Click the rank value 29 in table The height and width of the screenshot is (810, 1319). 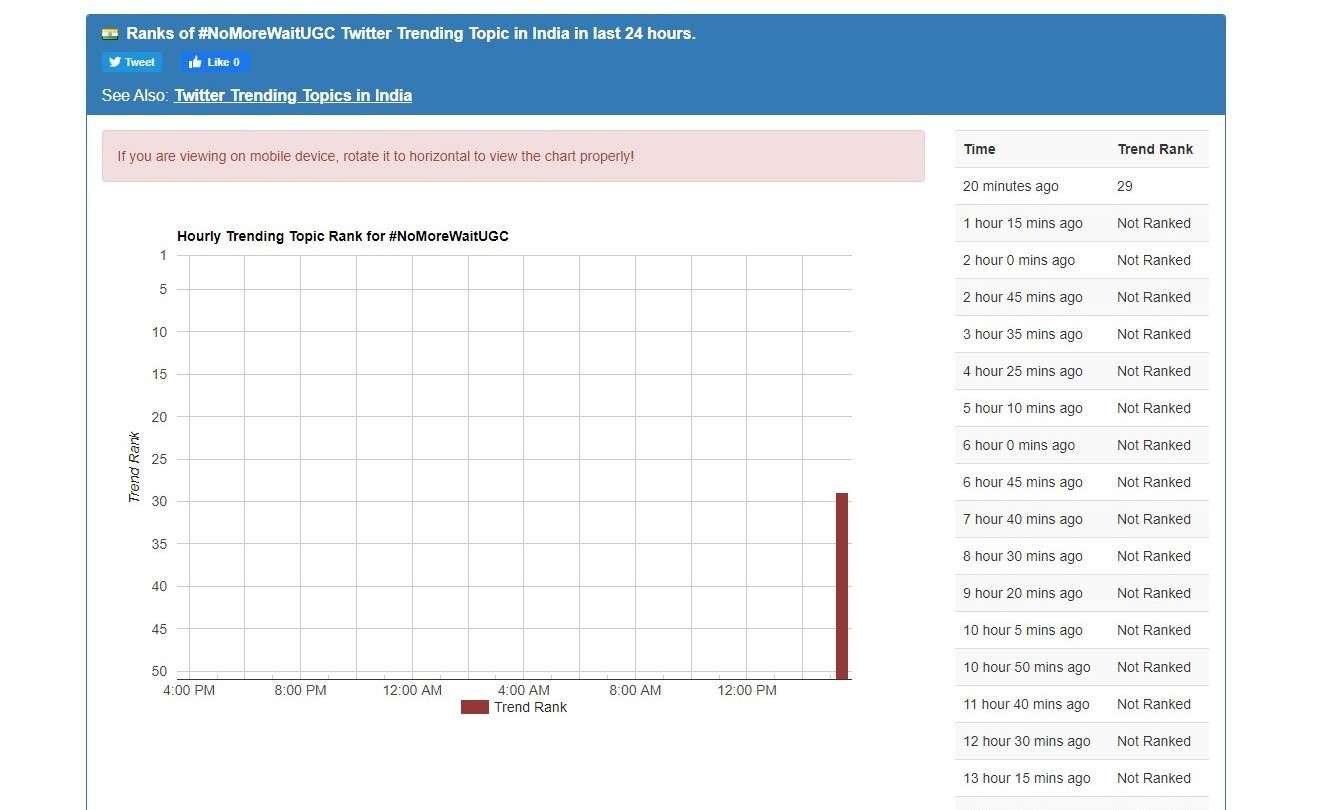click(x=1125, y=186)
